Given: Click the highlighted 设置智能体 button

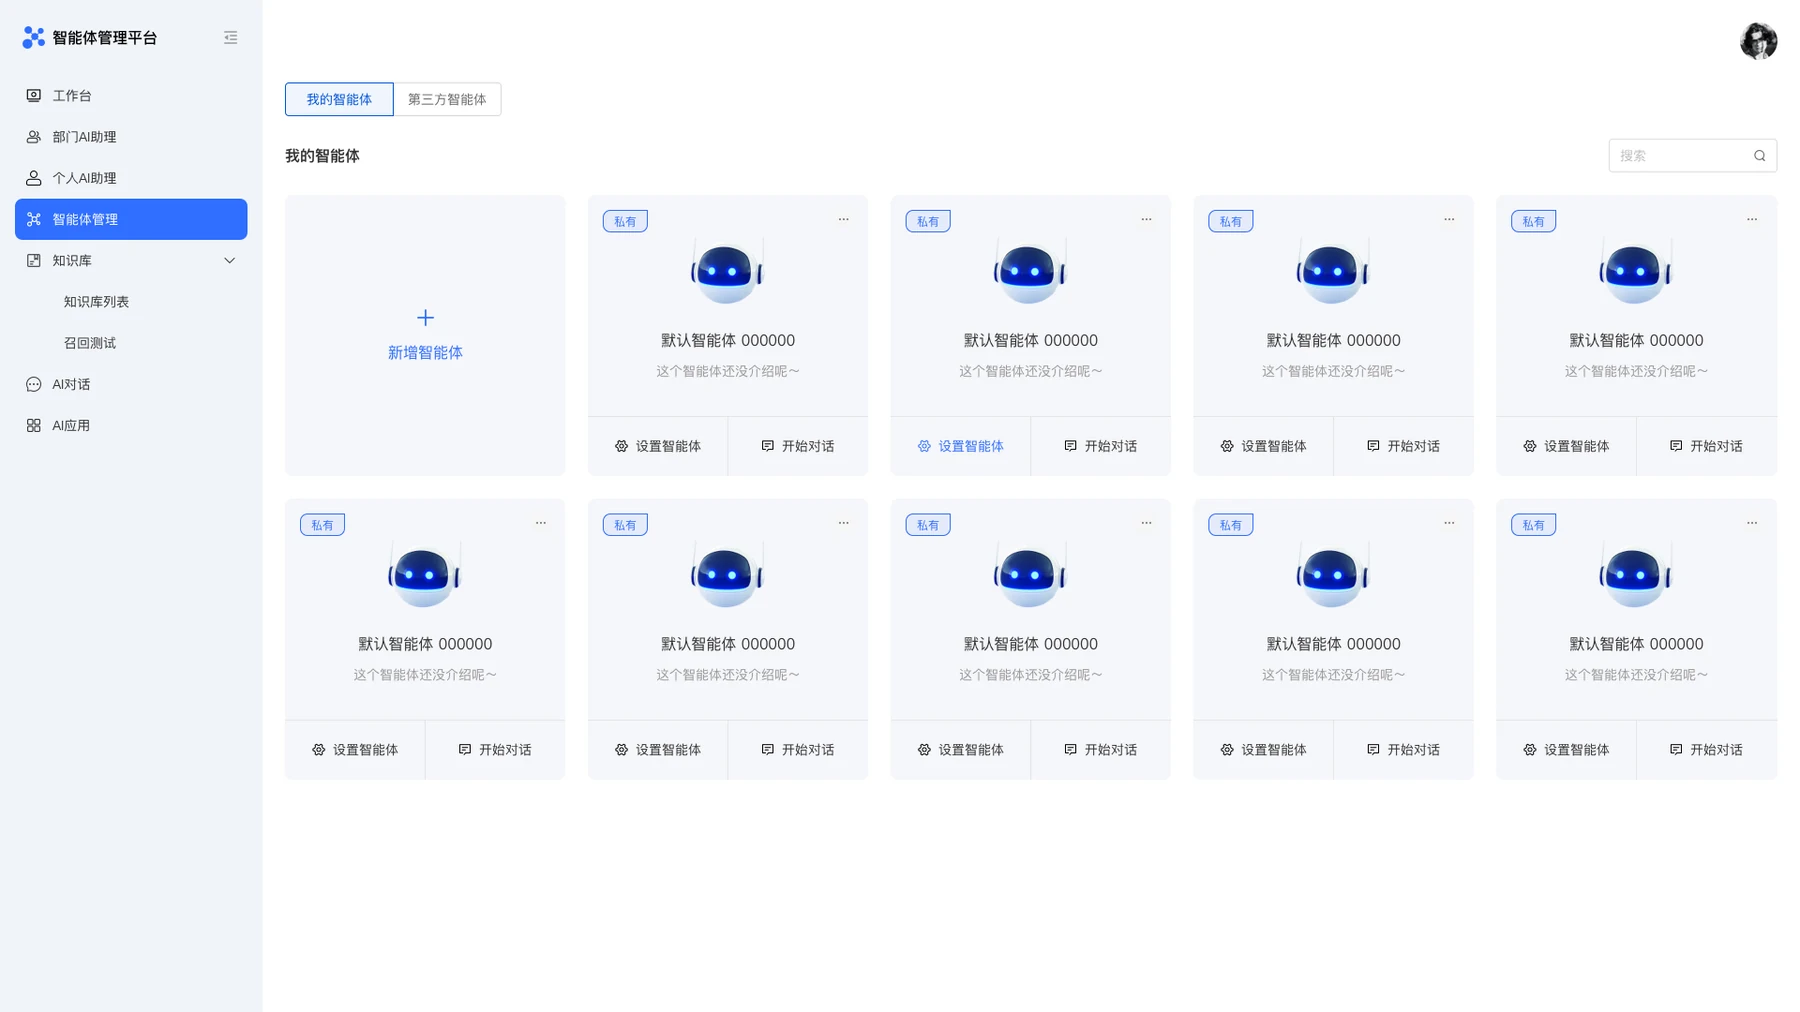Looking at the screenshot, I should 960,446.
